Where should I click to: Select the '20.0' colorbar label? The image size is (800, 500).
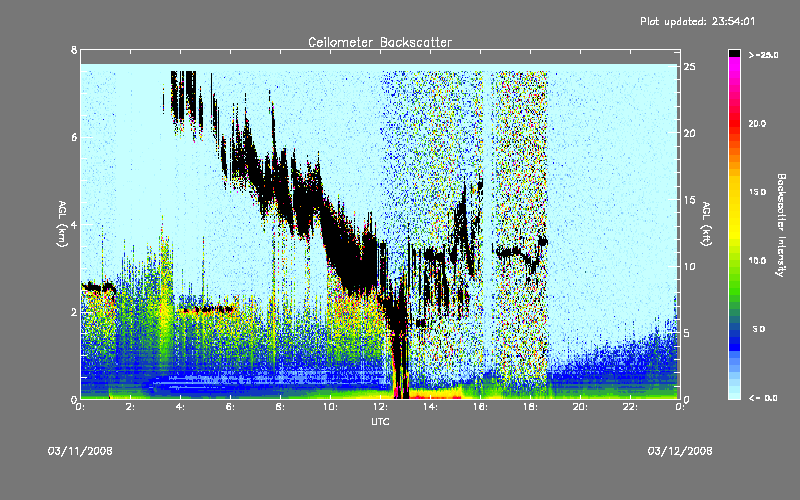pos(758,123)
